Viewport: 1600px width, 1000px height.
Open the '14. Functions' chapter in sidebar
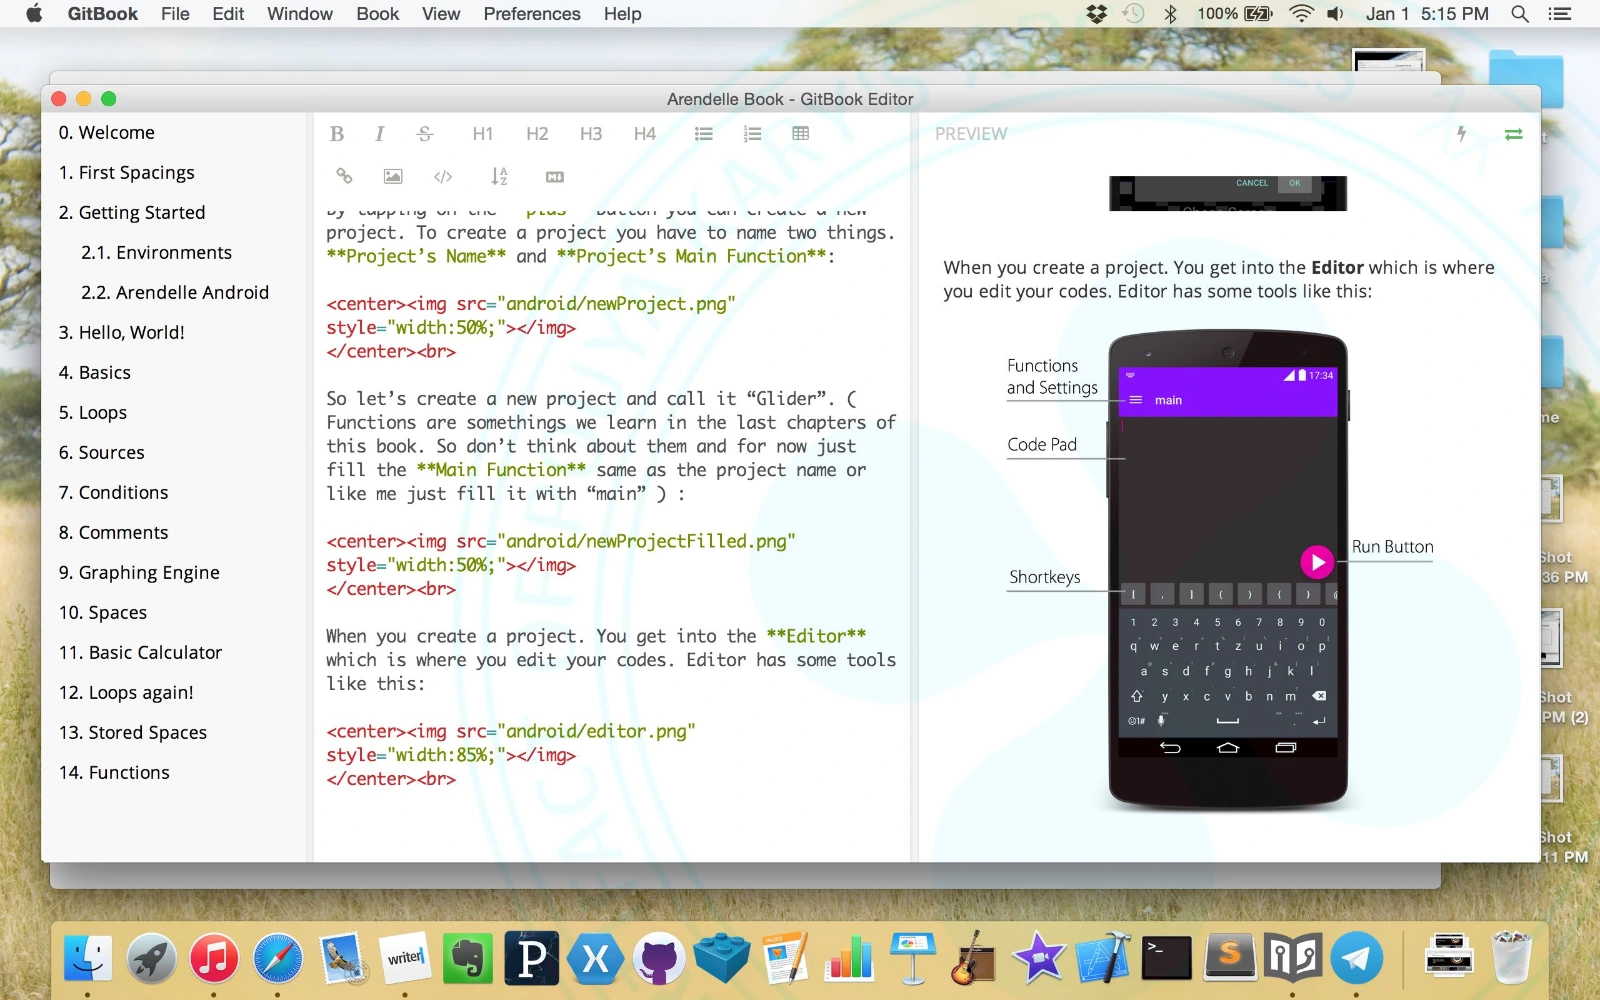114,773
